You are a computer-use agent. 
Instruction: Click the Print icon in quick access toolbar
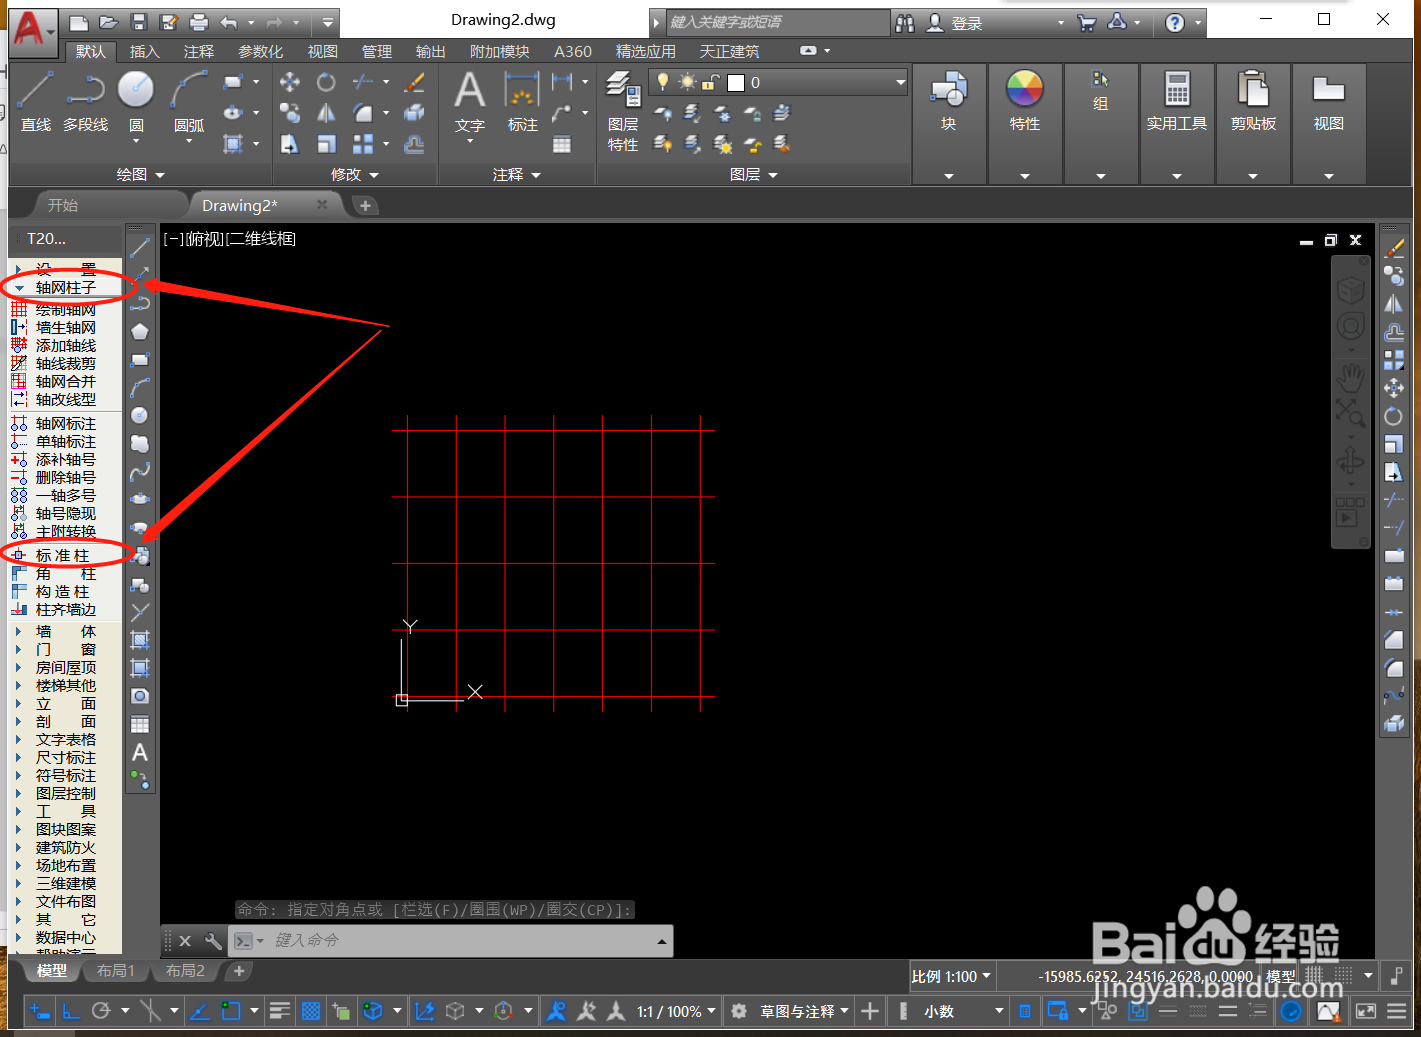[199, 22]
